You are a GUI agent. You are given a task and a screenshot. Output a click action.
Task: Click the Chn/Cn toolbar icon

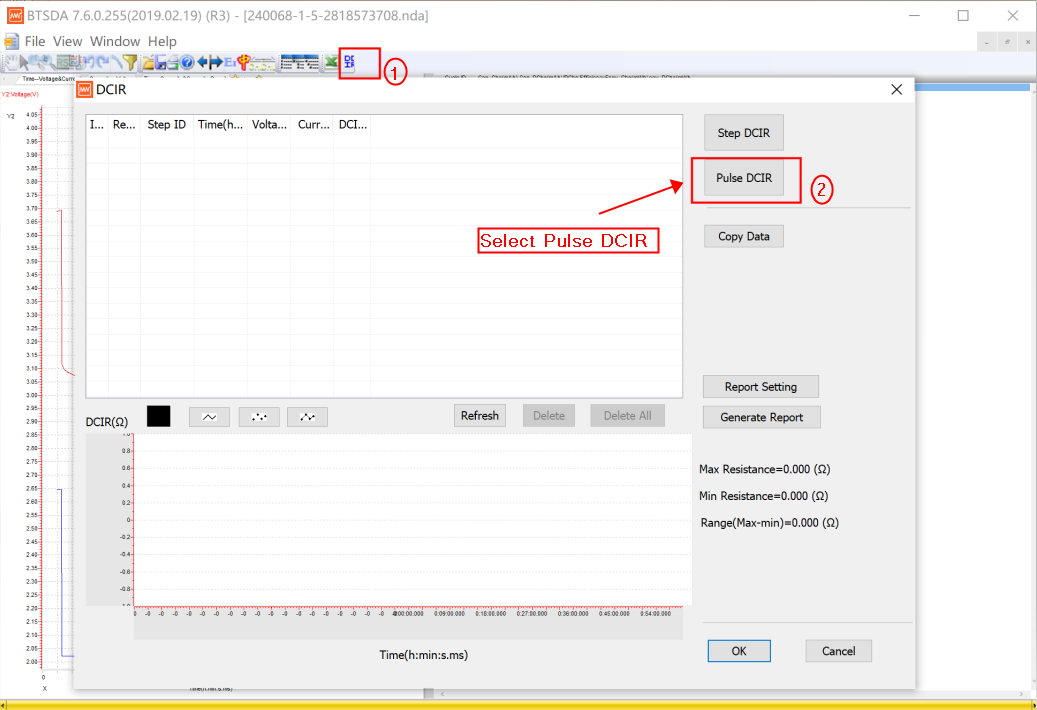point(263,63)
